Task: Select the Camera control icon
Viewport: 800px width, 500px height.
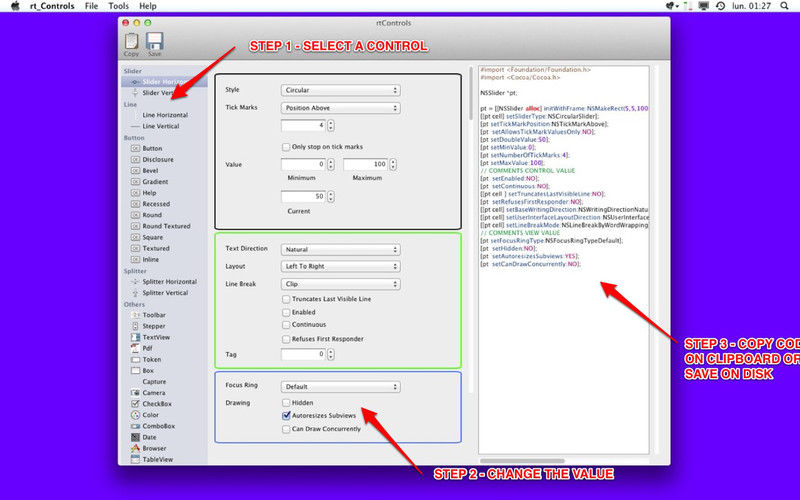Action: coord(135,393)
